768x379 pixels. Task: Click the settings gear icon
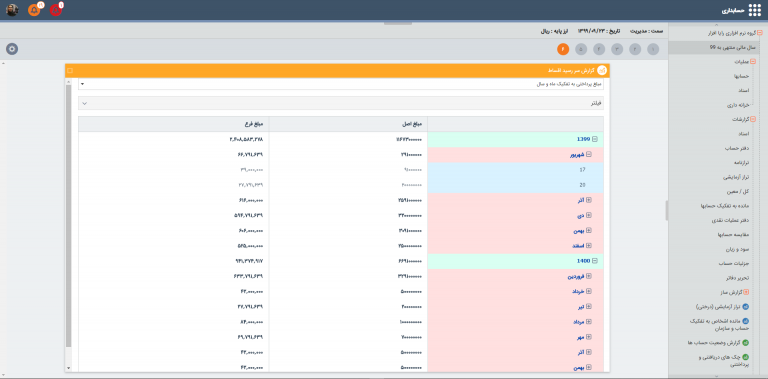pyautogui.click(x=12, y=49)
